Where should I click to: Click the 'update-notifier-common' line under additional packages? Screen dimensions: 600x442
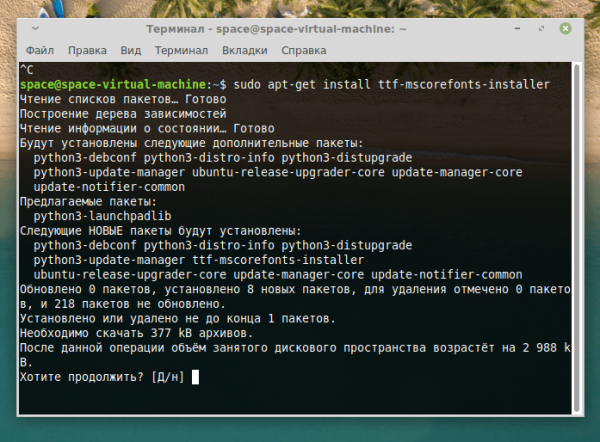tap(109, 187)
